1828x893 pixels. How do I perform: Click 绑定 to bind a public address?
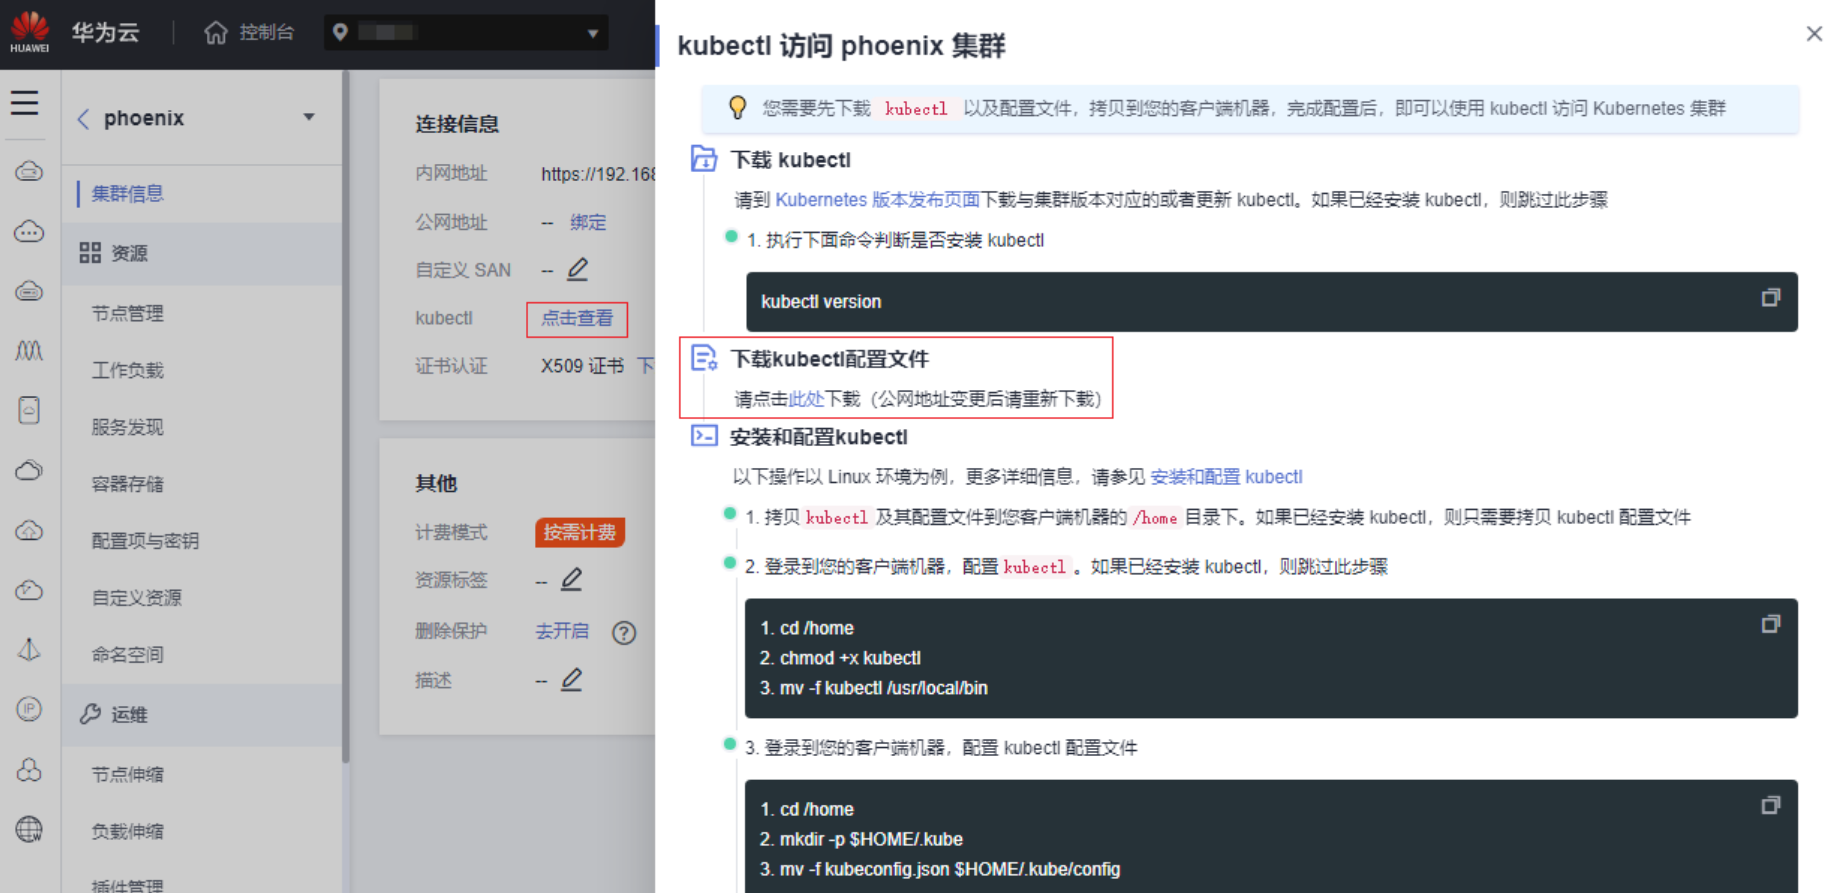[588, 222]
